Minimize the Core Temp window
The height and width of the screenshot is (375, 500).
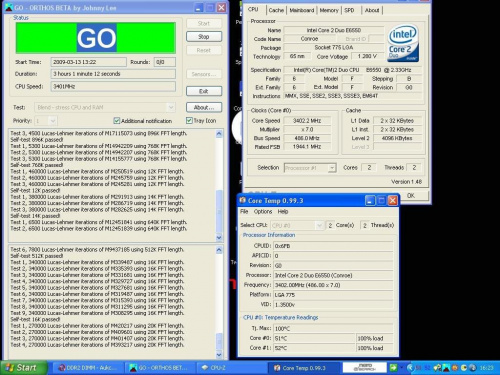[370, 200]
